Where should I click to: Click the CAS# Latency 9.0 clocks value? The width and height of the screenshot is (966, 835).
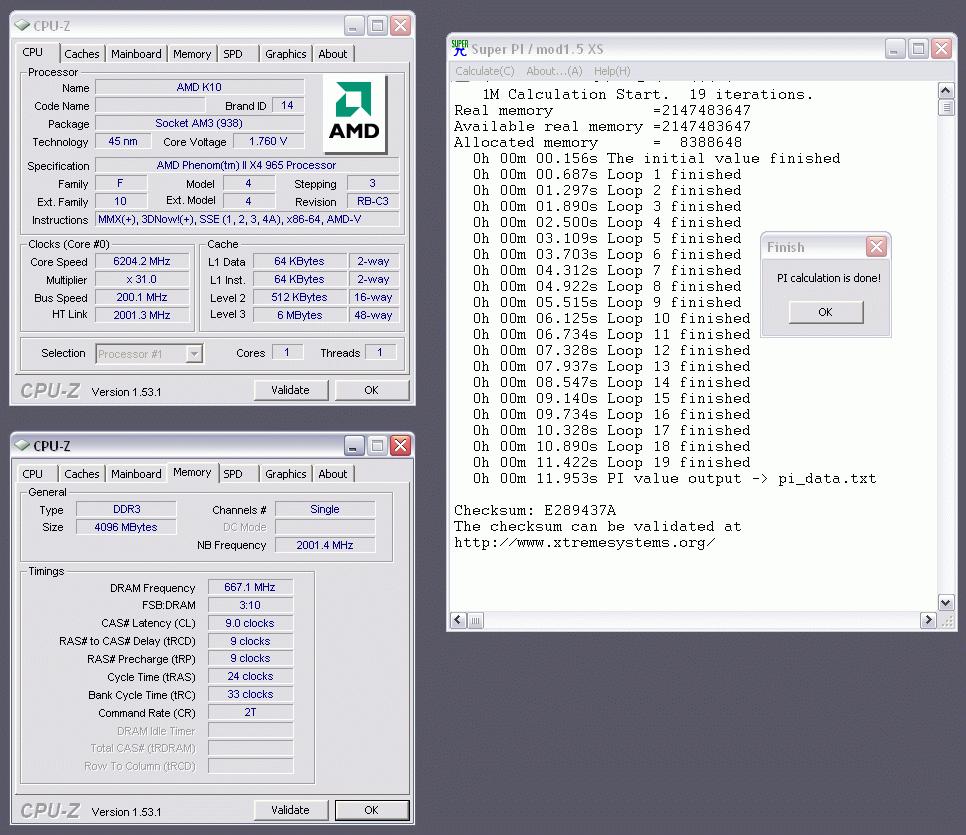(250, 623)
